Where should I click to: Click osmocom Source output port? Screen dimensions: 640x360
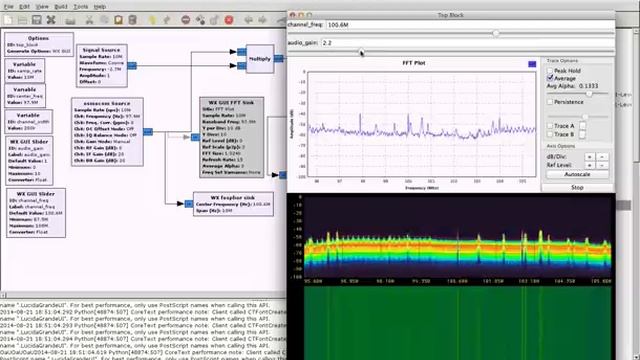[x=148, y=131]
